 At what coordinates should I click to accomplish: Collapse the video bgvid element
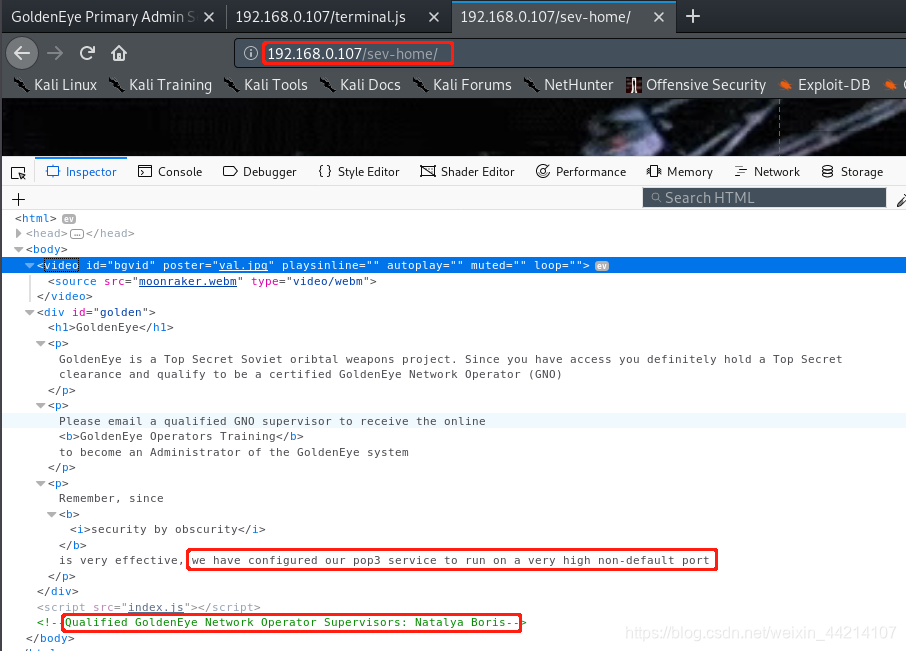pos(29,266)
